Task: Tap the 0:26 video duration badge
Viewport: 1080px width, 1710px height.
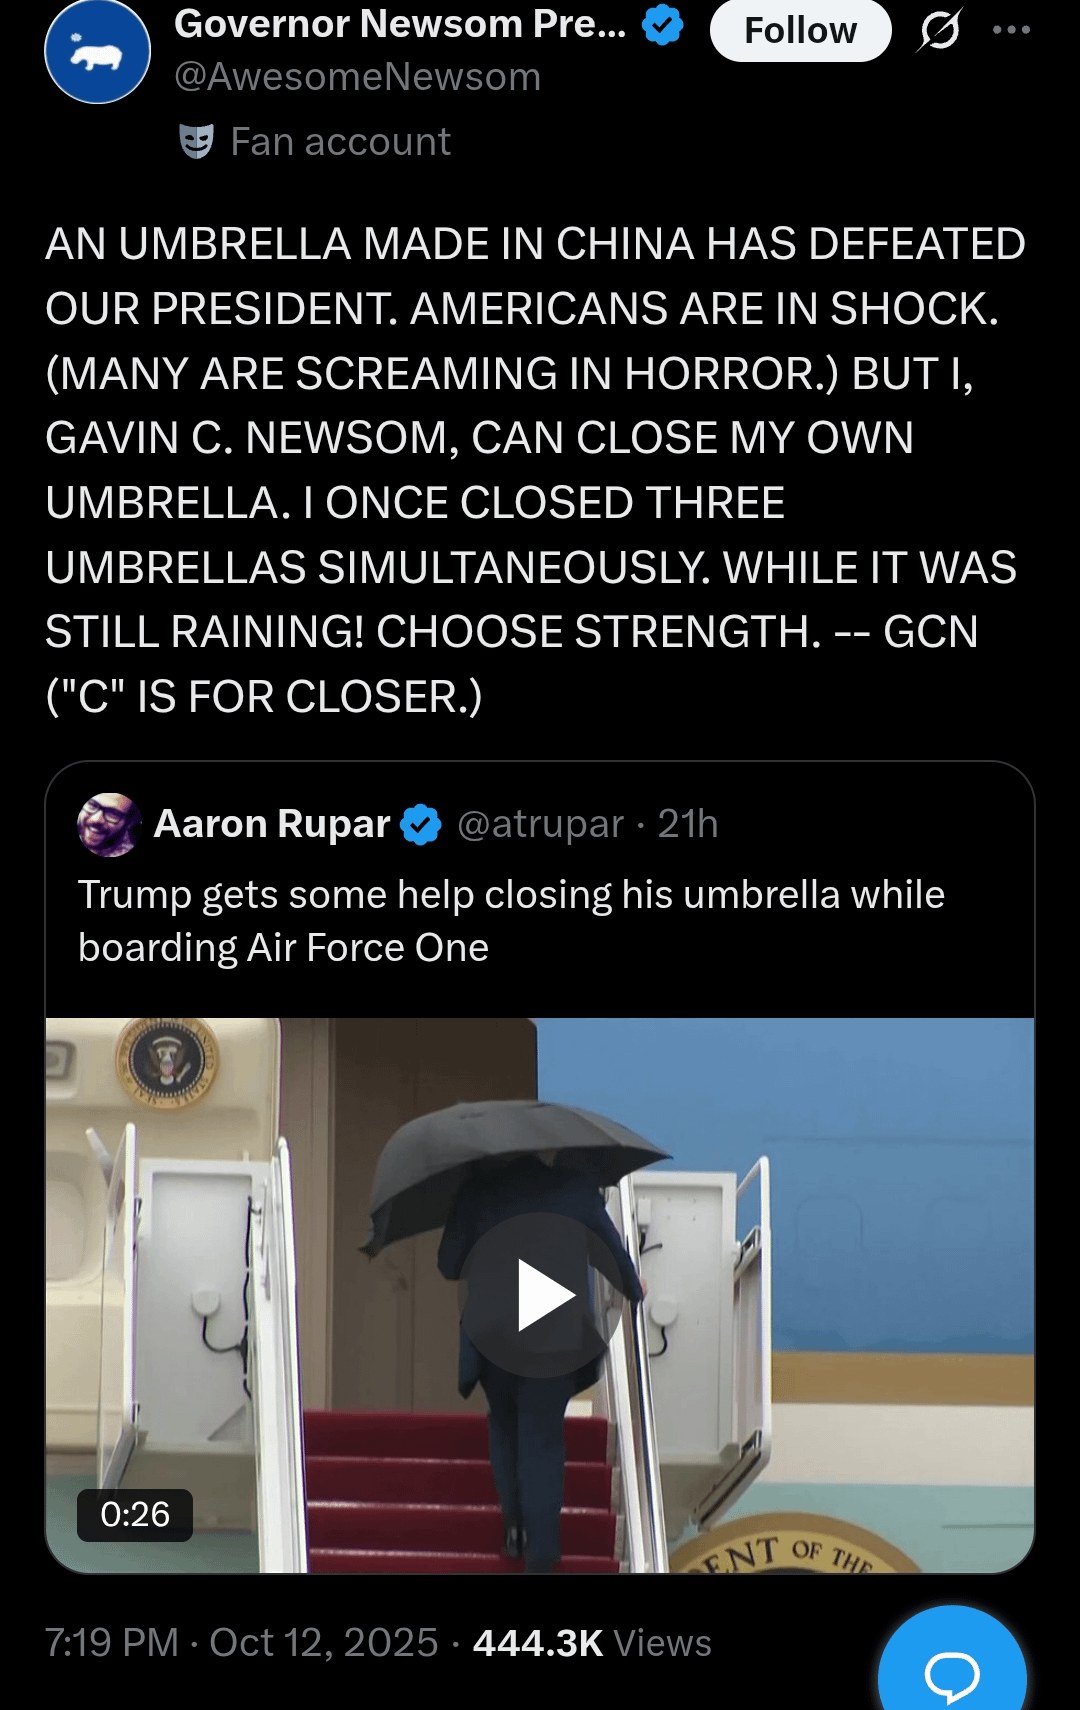Action: 135,1514
